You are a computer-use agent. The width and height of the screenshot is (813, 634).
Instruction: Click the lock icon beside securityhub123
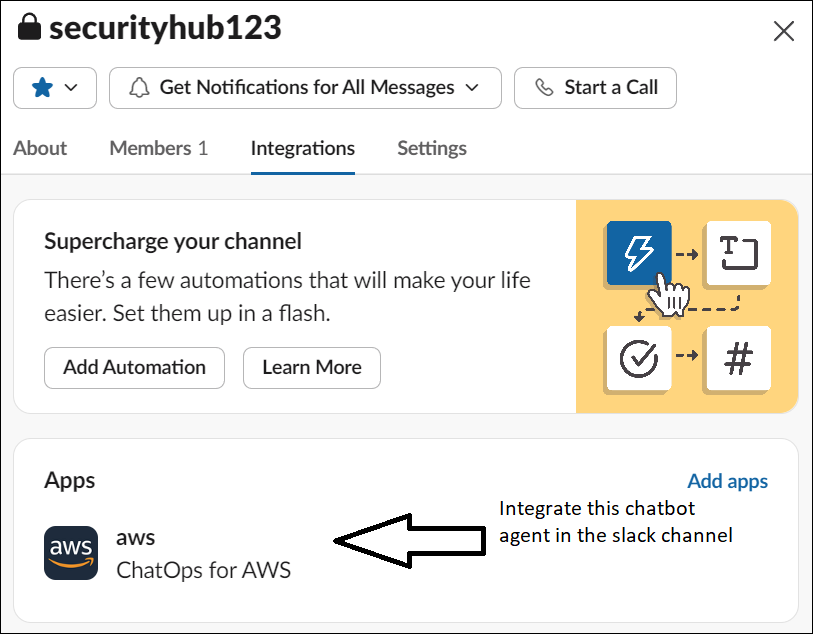coord(30,28)
